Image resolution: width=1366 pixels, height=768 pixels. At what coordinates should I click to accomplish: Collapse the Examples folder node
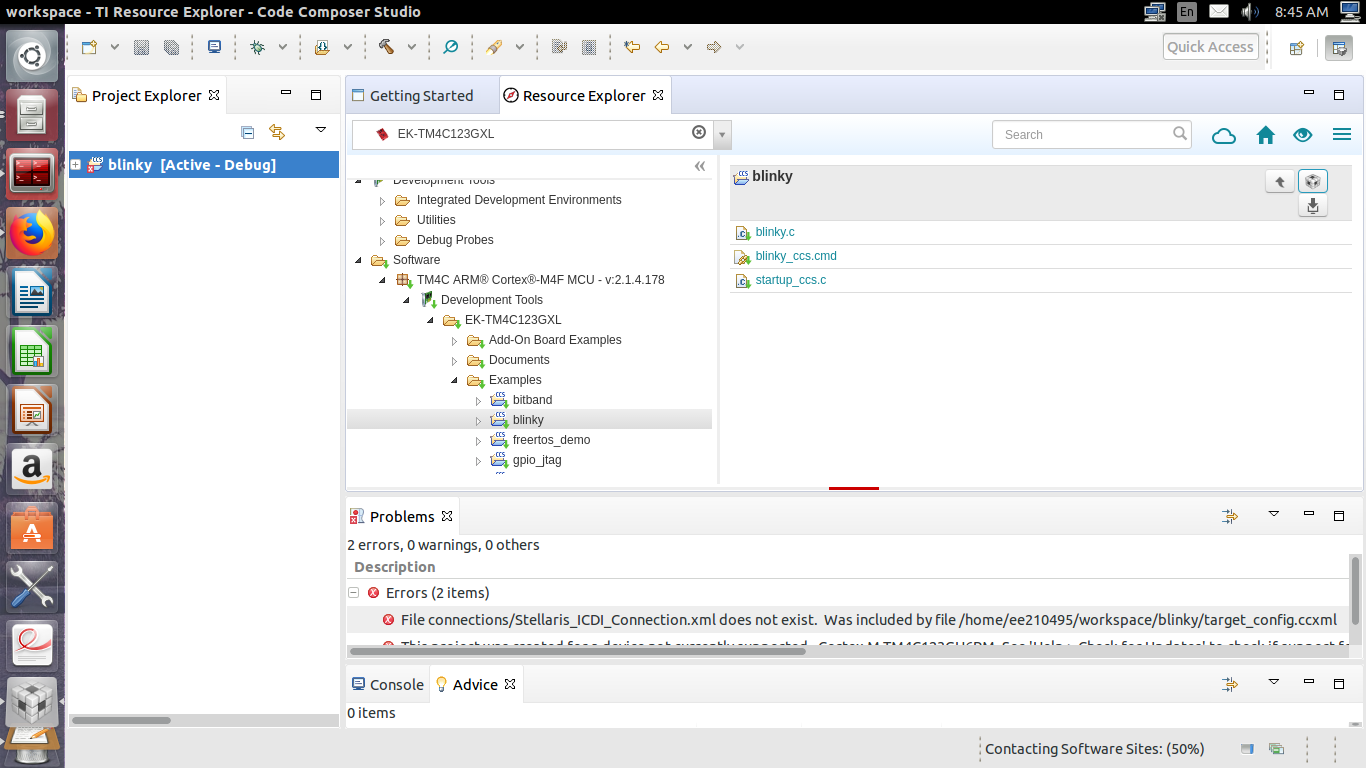coord(454,381)
